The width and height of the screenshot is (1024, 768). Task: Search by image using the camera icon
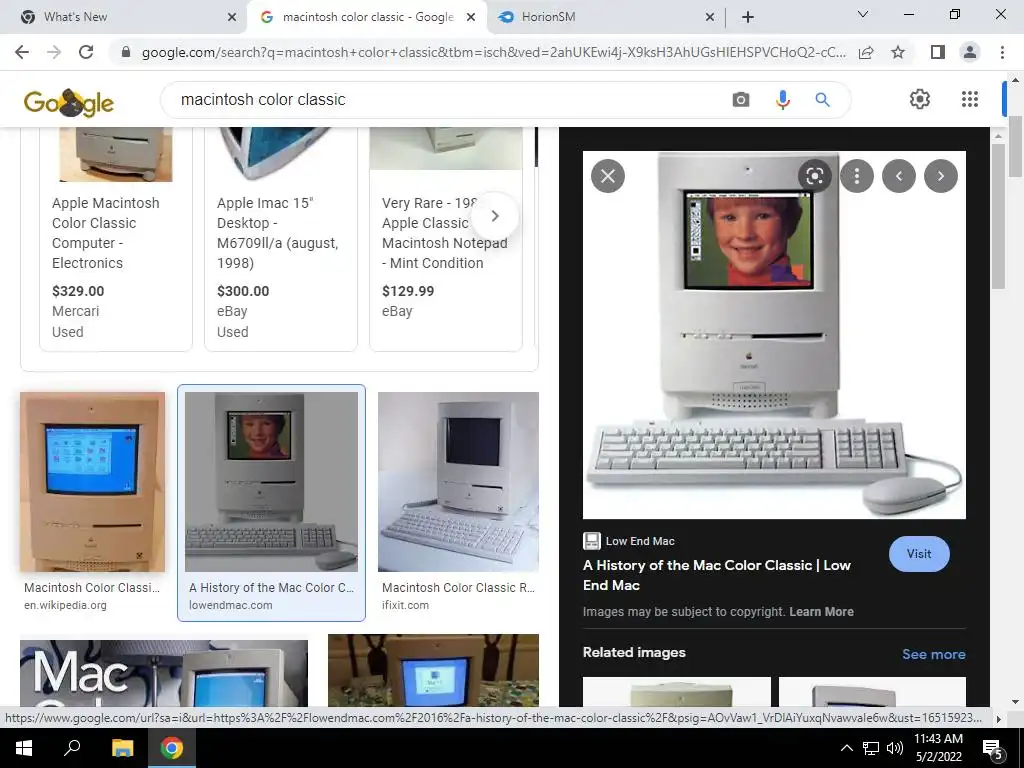click(741, 100)
